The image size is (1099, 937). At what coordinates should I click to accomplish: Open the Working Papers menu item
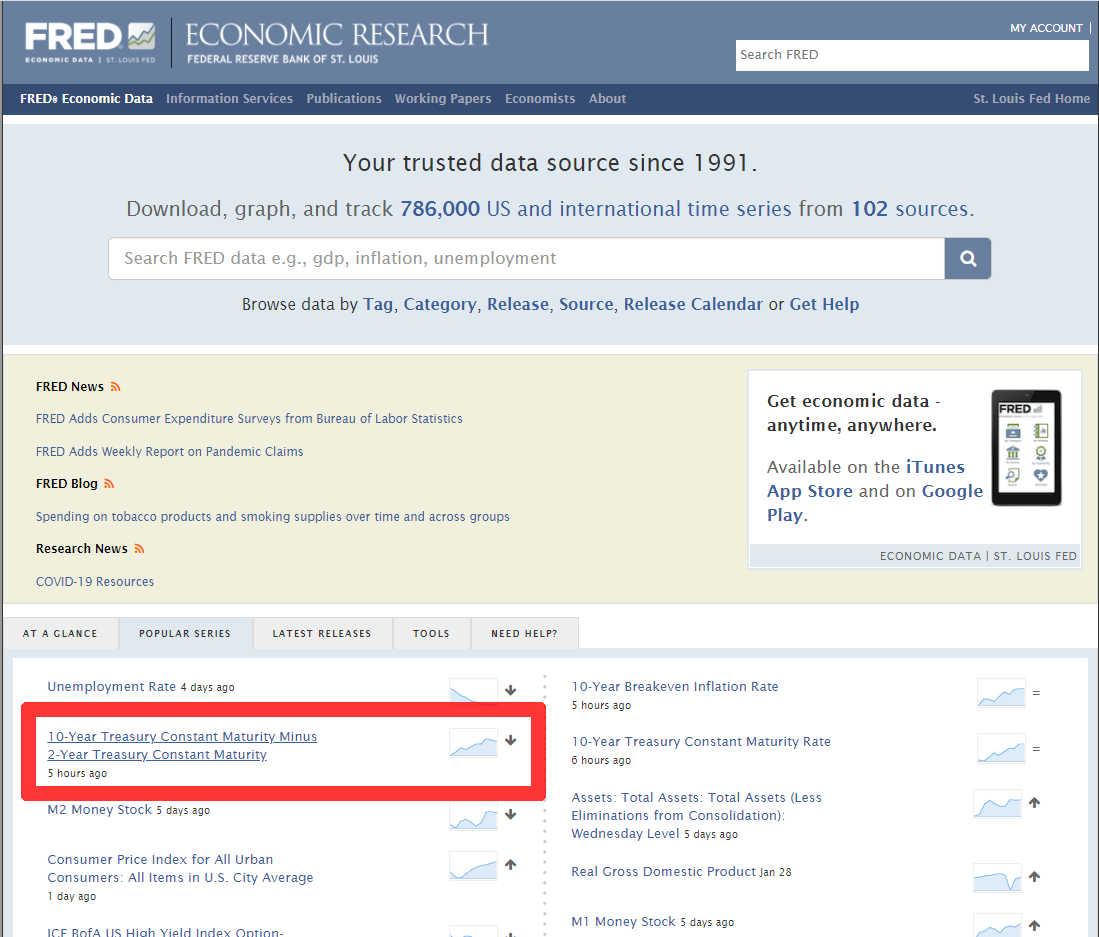pyautogui.click(x=443, y=99)
